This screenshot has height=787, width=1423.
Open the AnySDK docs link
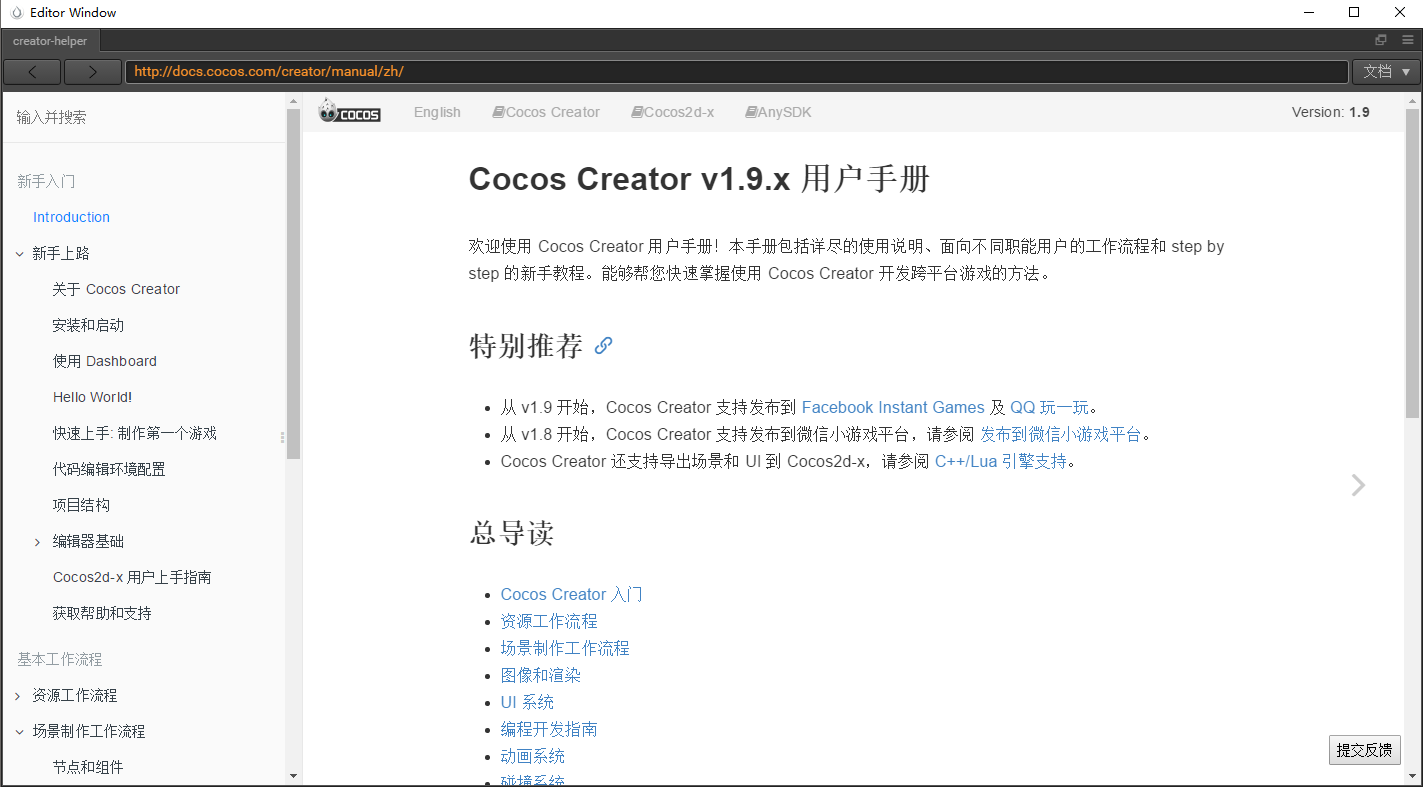pos(778,112)
